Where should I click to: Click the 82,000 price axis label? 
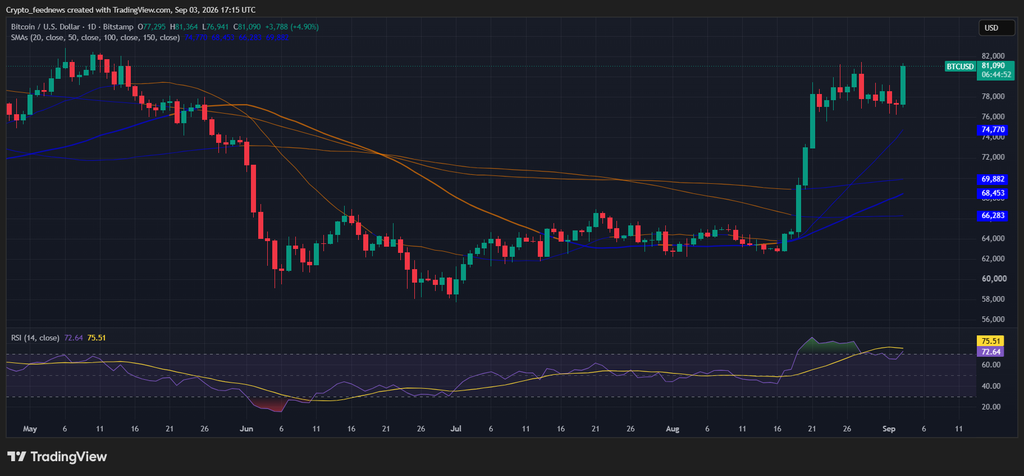pyautogui.click(x=995, y=57)
